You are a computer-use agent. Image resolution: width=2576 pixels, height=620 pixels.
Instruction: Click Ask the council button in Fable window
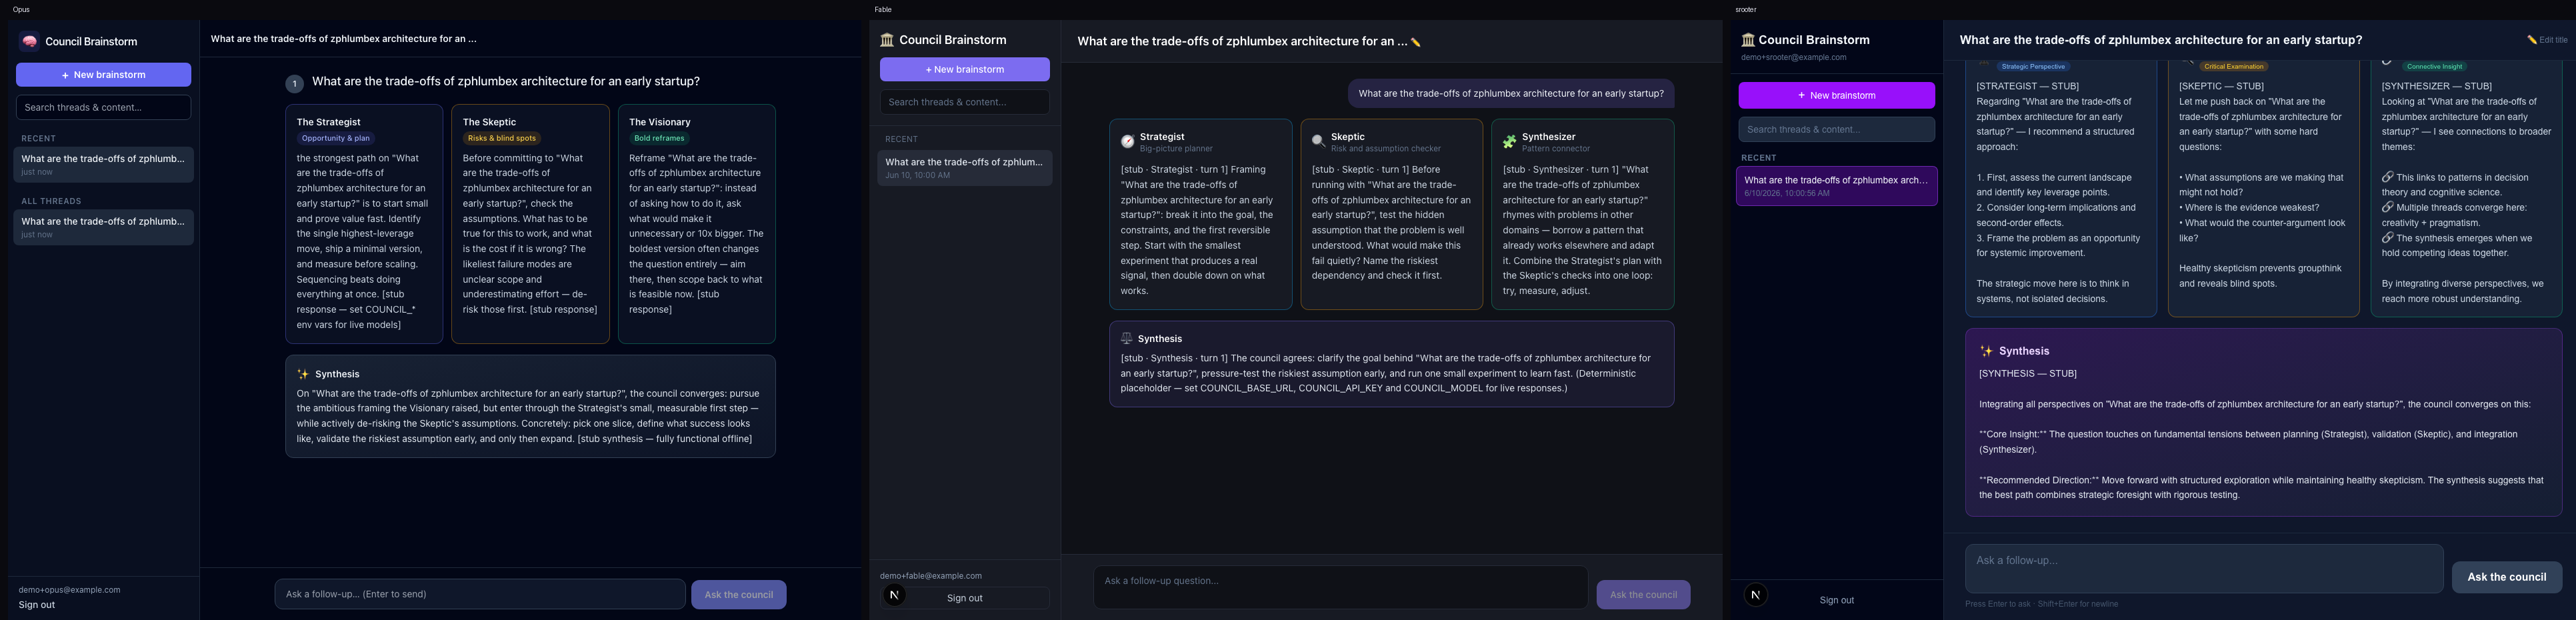pos(1644,595)
